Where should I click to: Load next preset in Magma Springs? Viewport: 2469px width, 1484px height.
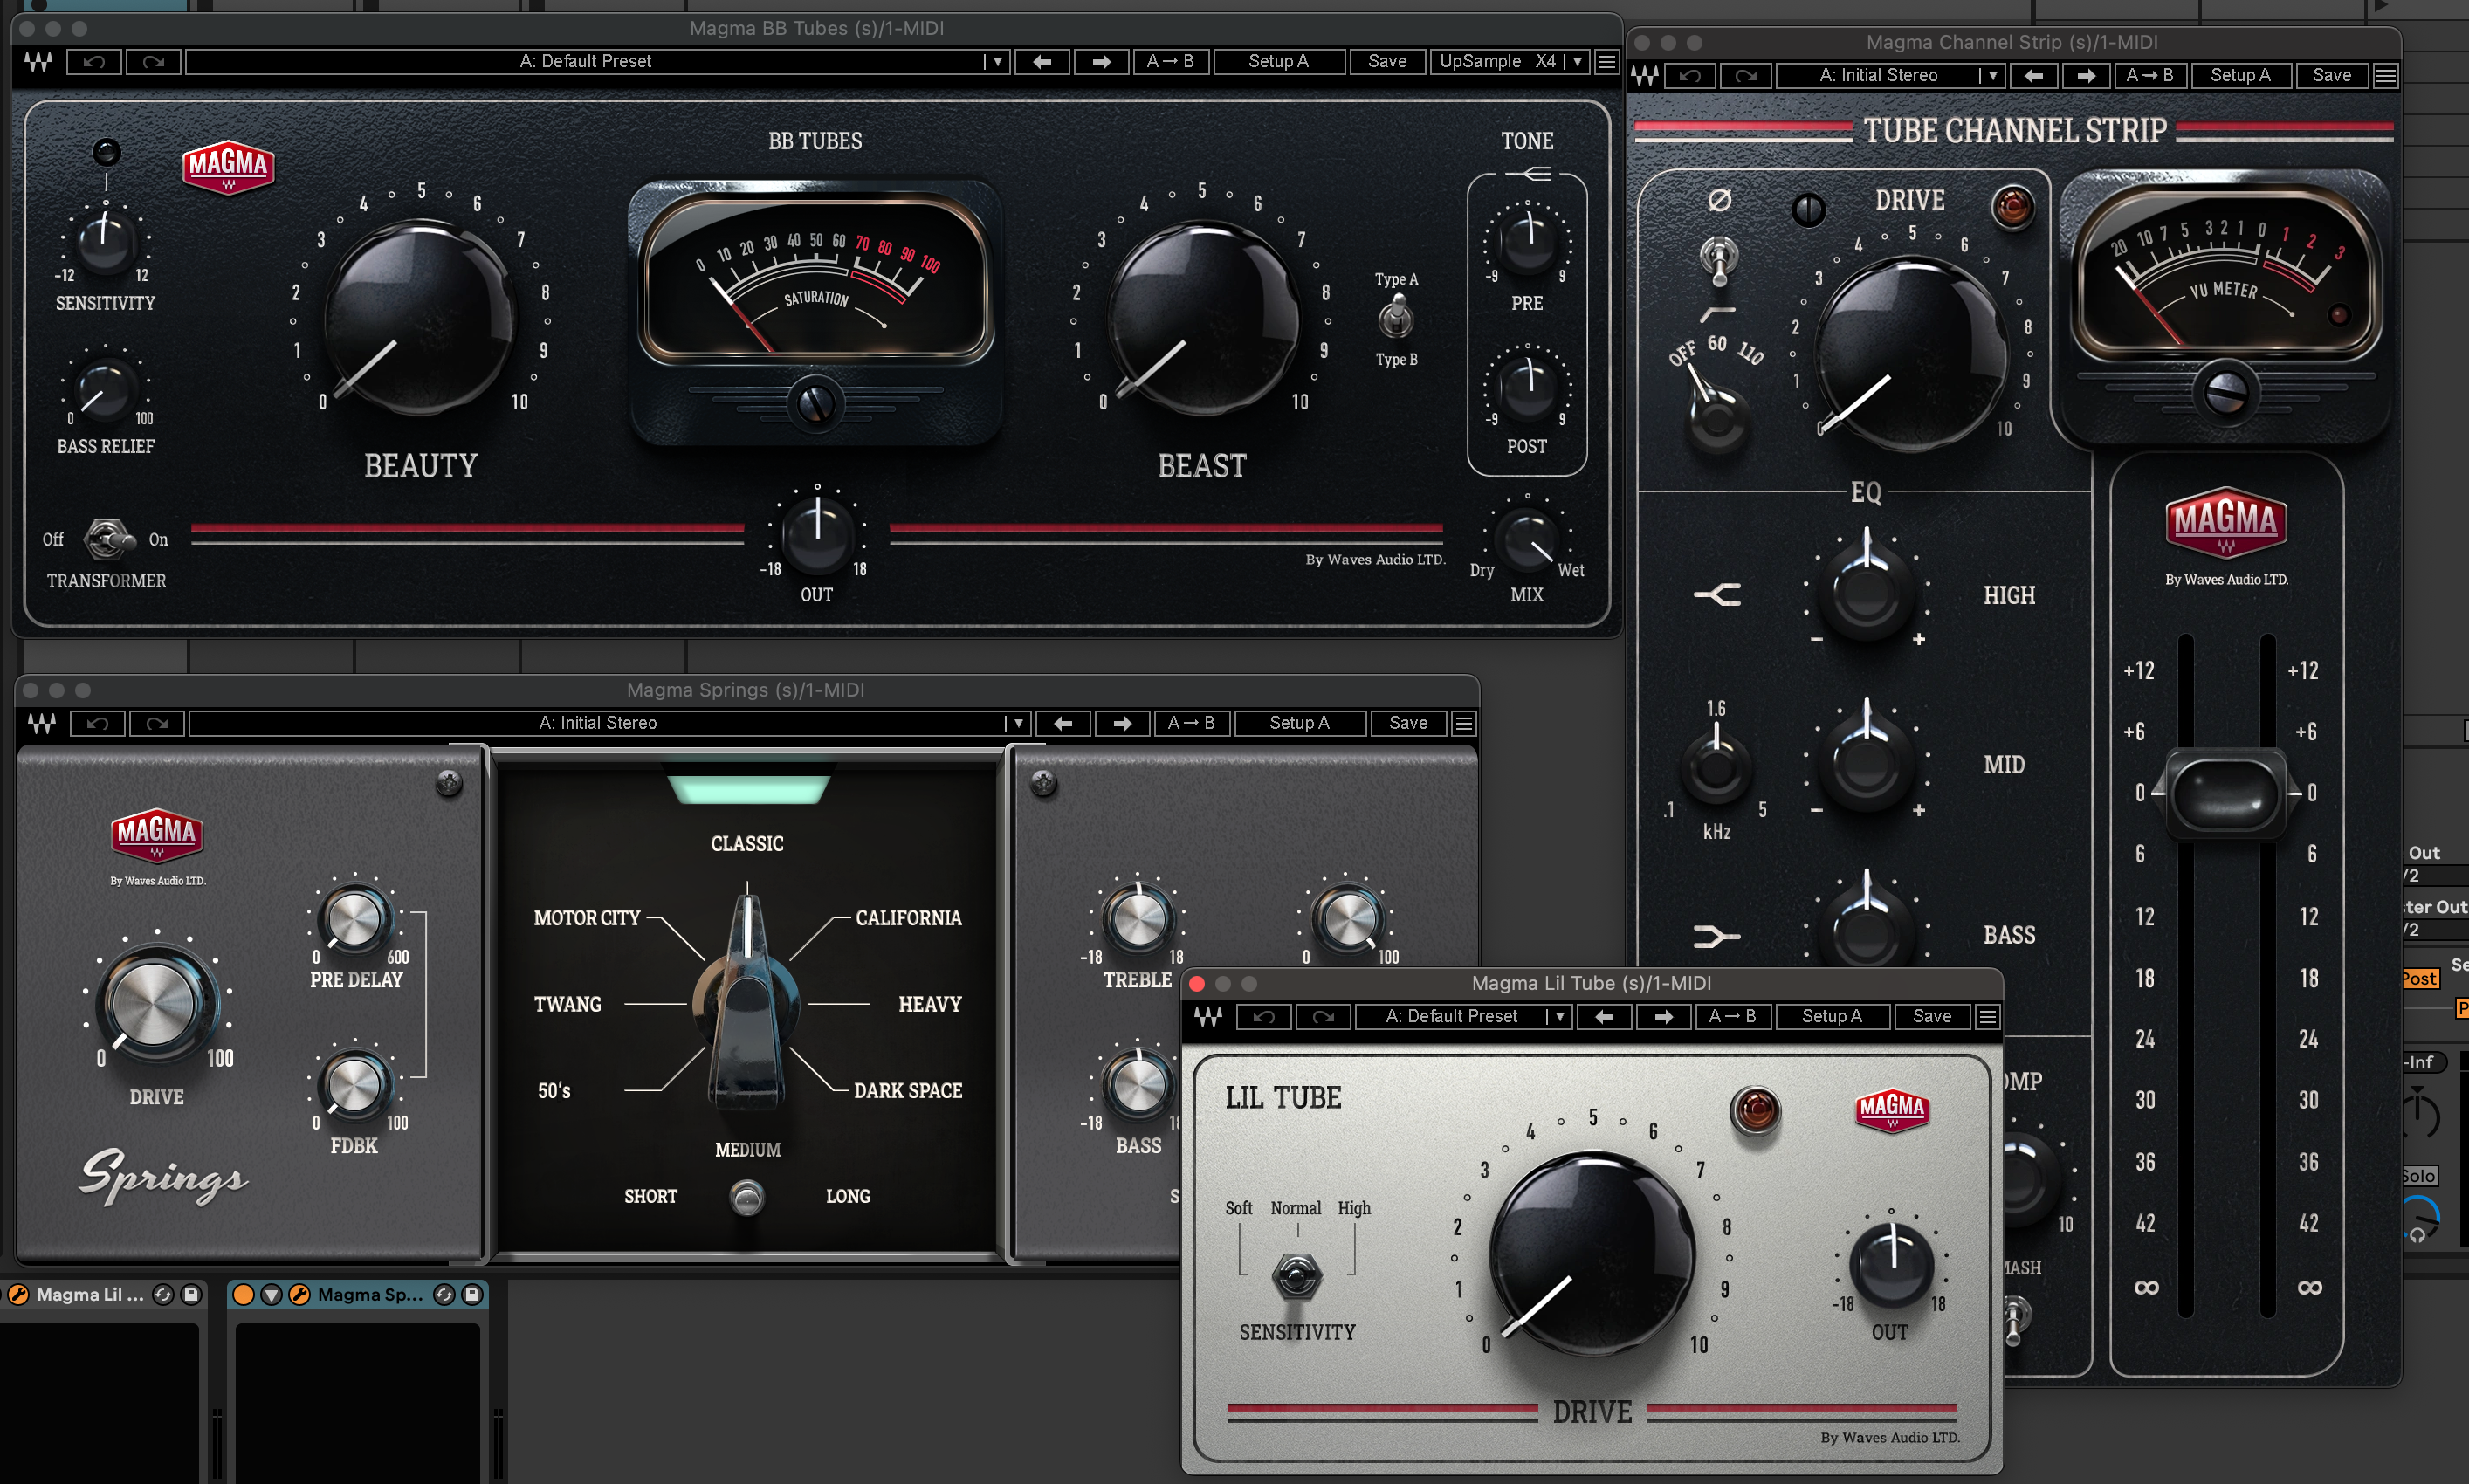tap(1122, 724)
